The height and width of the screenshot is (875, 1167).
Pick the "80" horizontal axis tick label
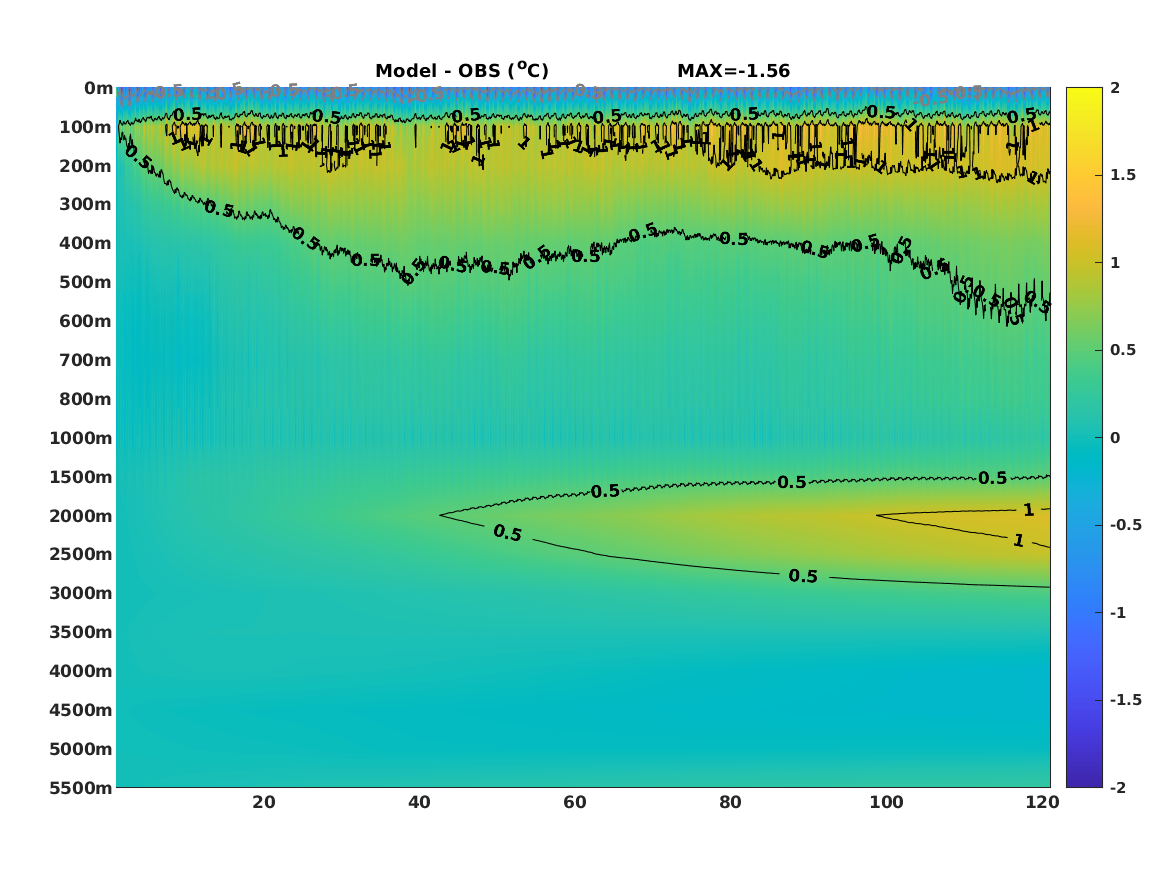click(x=731, y=802)
